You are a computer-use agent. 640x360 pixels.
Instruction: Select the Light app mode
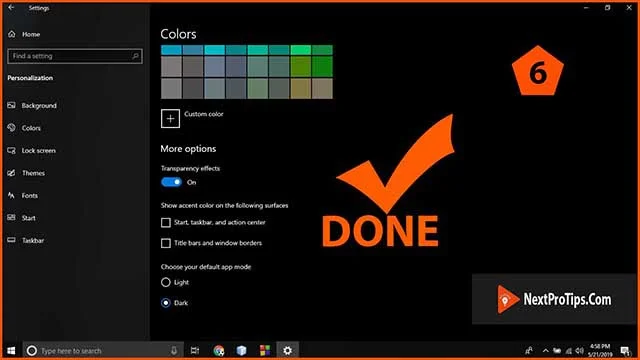[x=166, y=282]
